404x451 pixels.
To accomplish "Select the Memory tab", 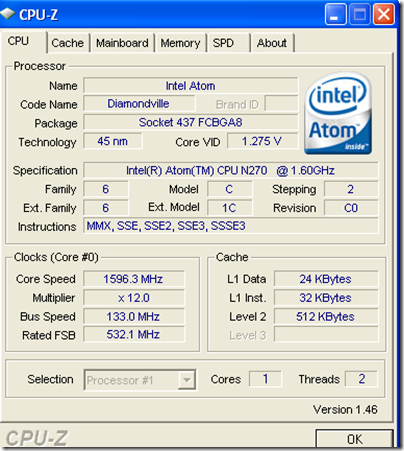I will click(x=180, y=43).
